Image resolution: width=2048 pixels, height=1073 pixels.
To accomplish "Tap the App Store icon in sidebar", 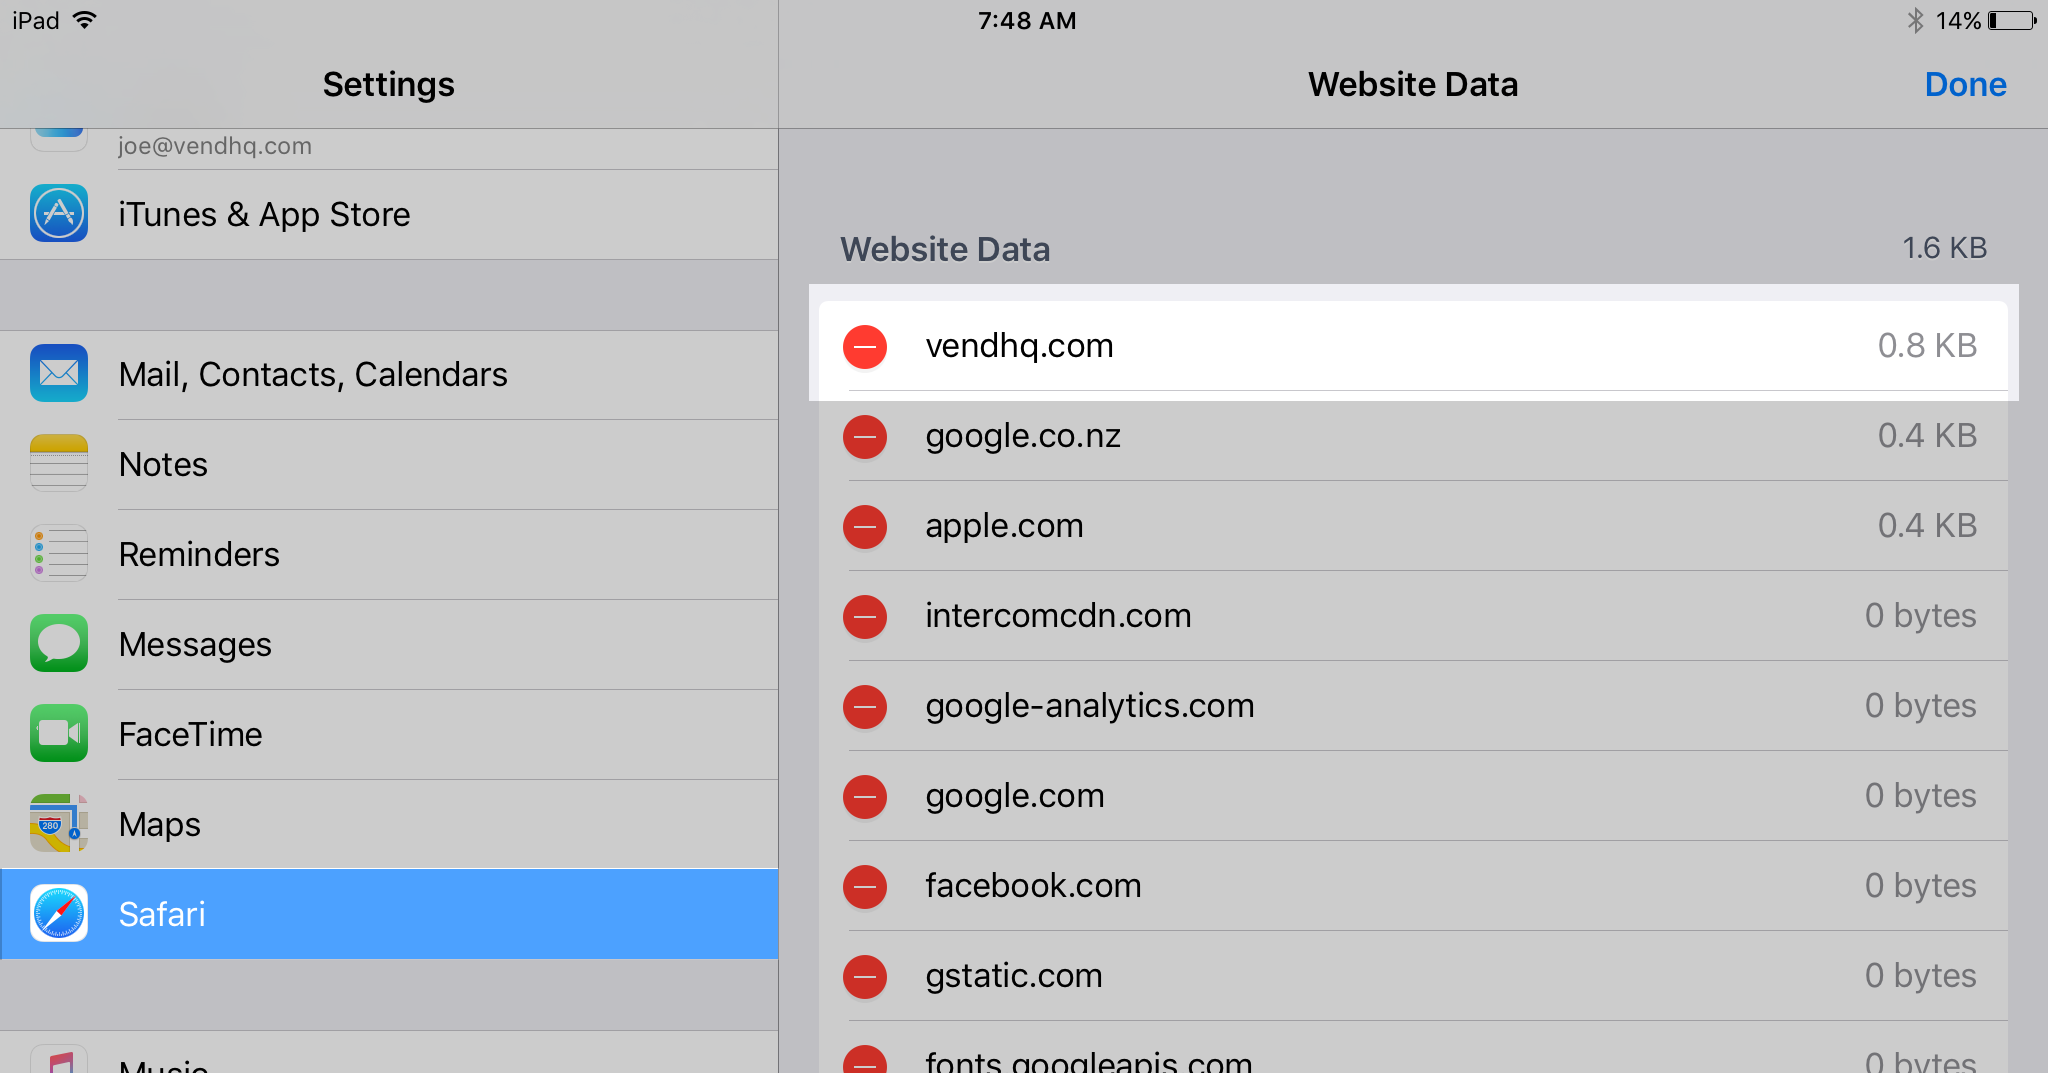I will (x=59, y=213).
